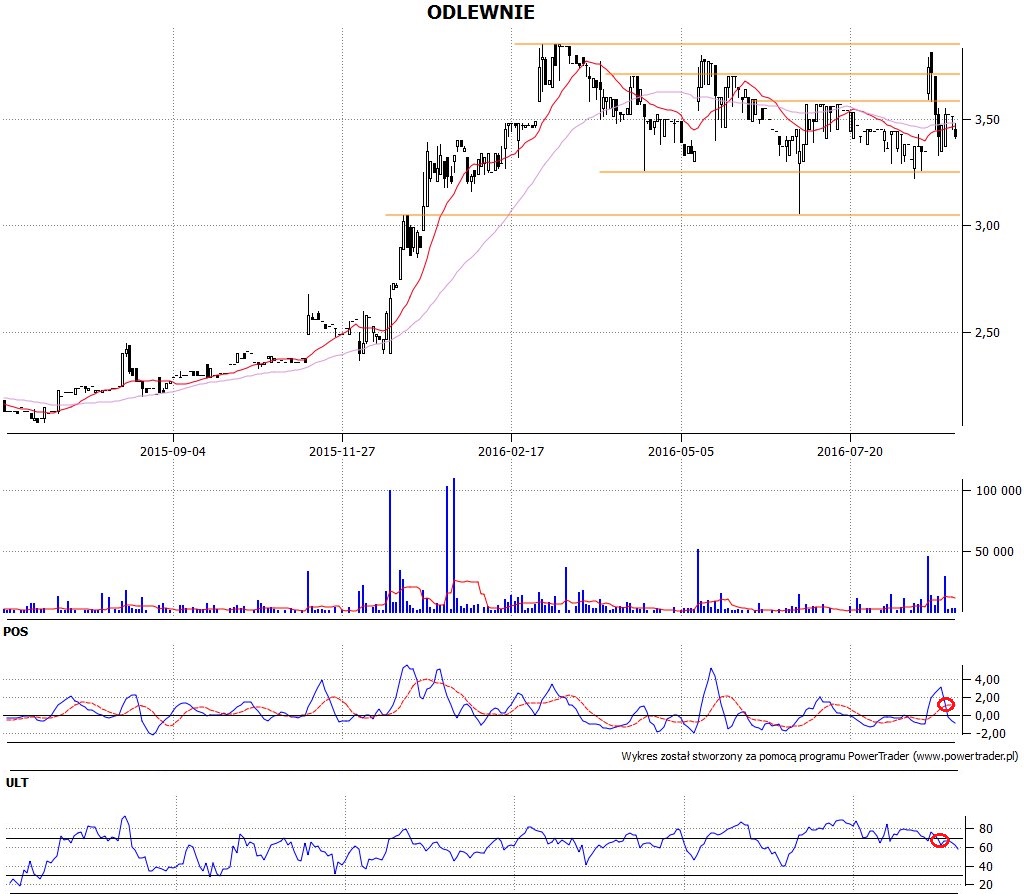
Task: Select the 2016-02-17 date label
Action: 511,451
